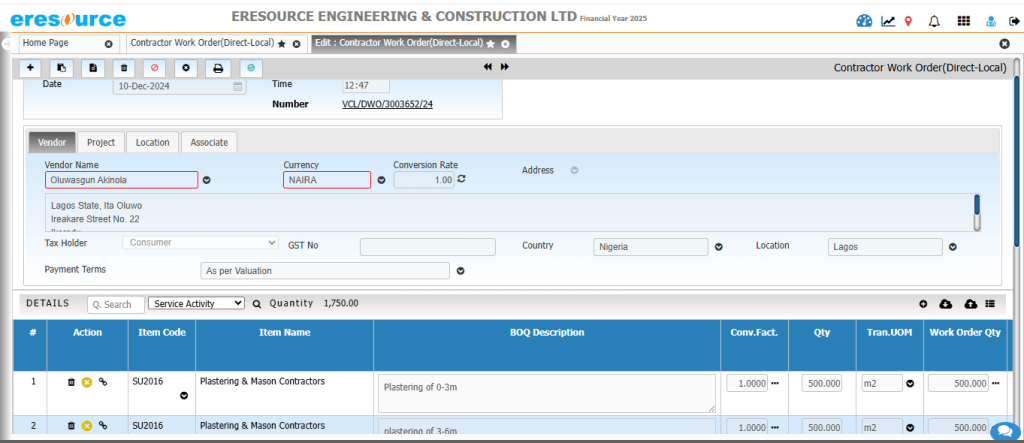Delete row 2 with its trash icon
The image size is (1024, 443).
coord(71,425)
